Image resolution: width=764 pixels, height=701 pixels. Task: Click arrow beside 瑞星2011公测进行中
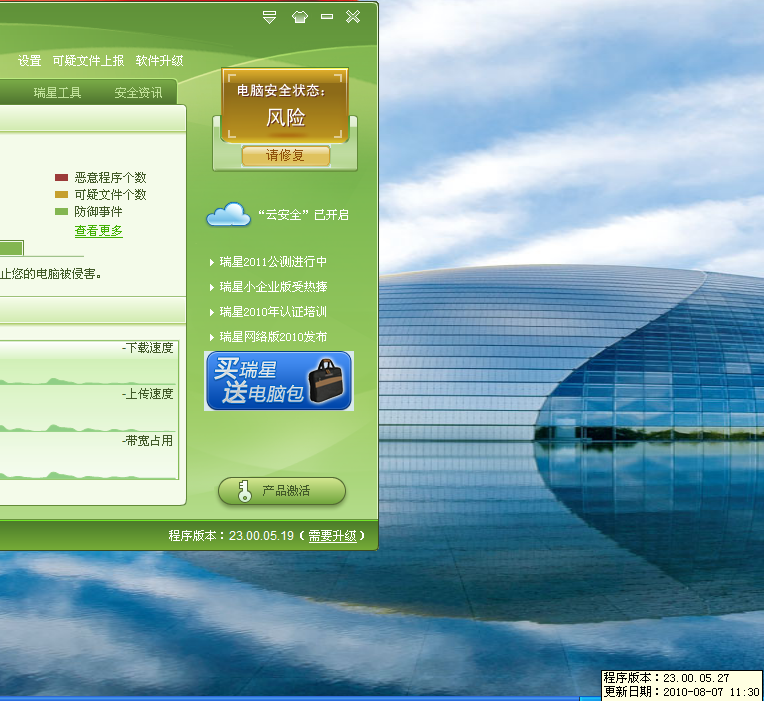pyautogui.click(x=212, y=263)
